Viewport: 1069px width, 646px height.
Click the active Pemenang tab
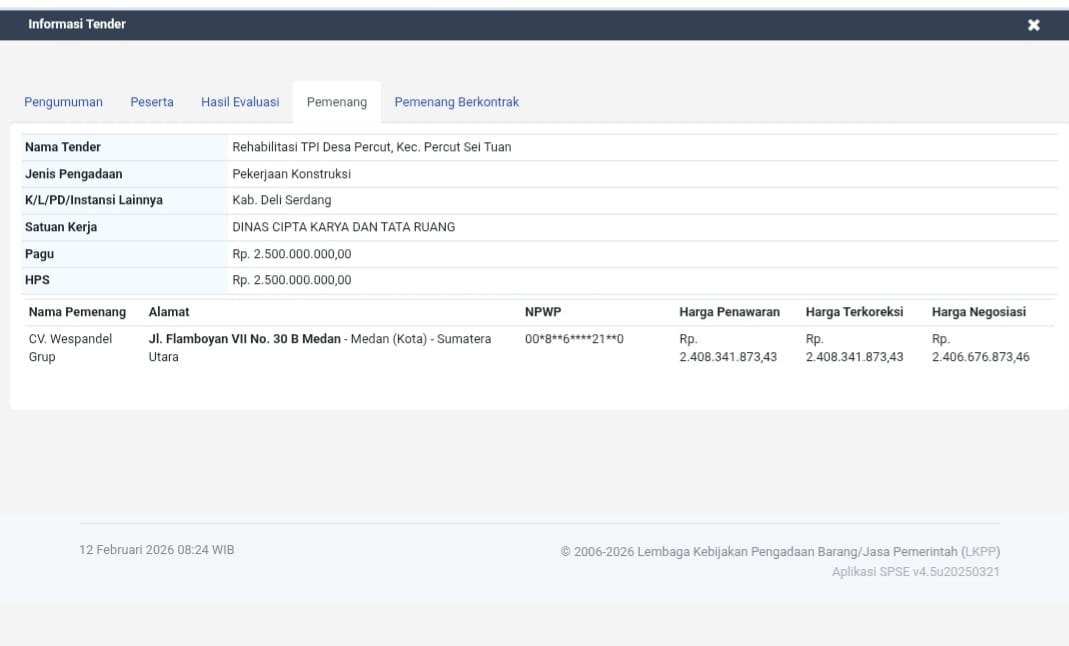point(337,102)
